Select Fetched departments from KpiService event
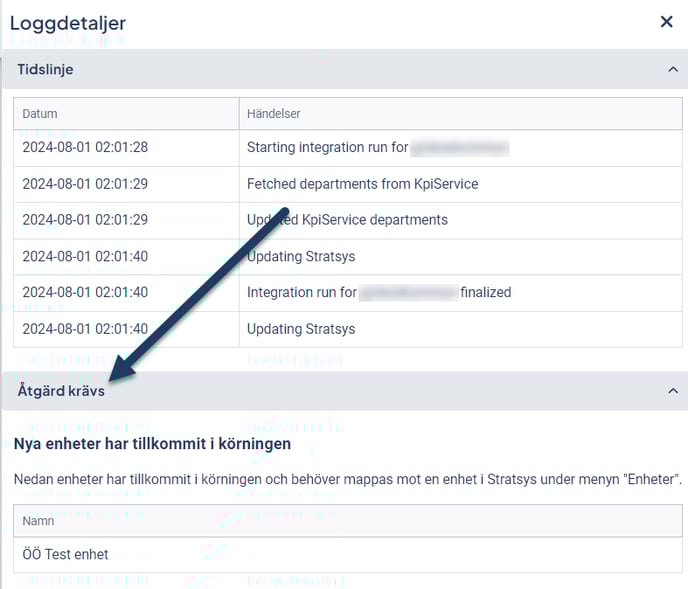Screen dimensions: 688x589 [362, 184]
